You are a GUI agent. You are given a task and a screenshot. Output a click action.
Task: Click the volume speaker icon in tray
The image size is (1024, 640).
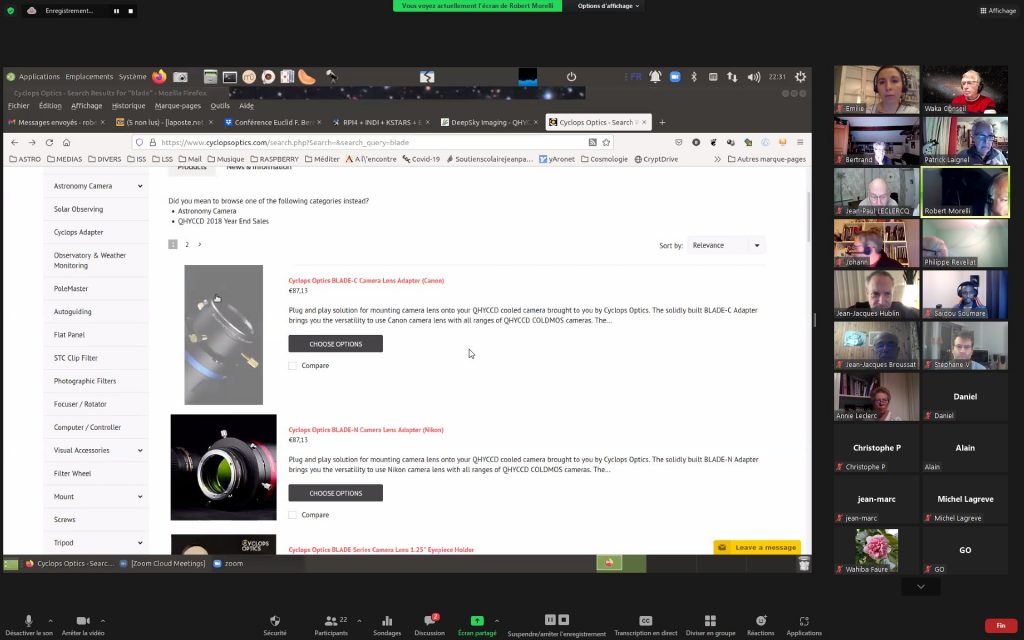[754, 77]
